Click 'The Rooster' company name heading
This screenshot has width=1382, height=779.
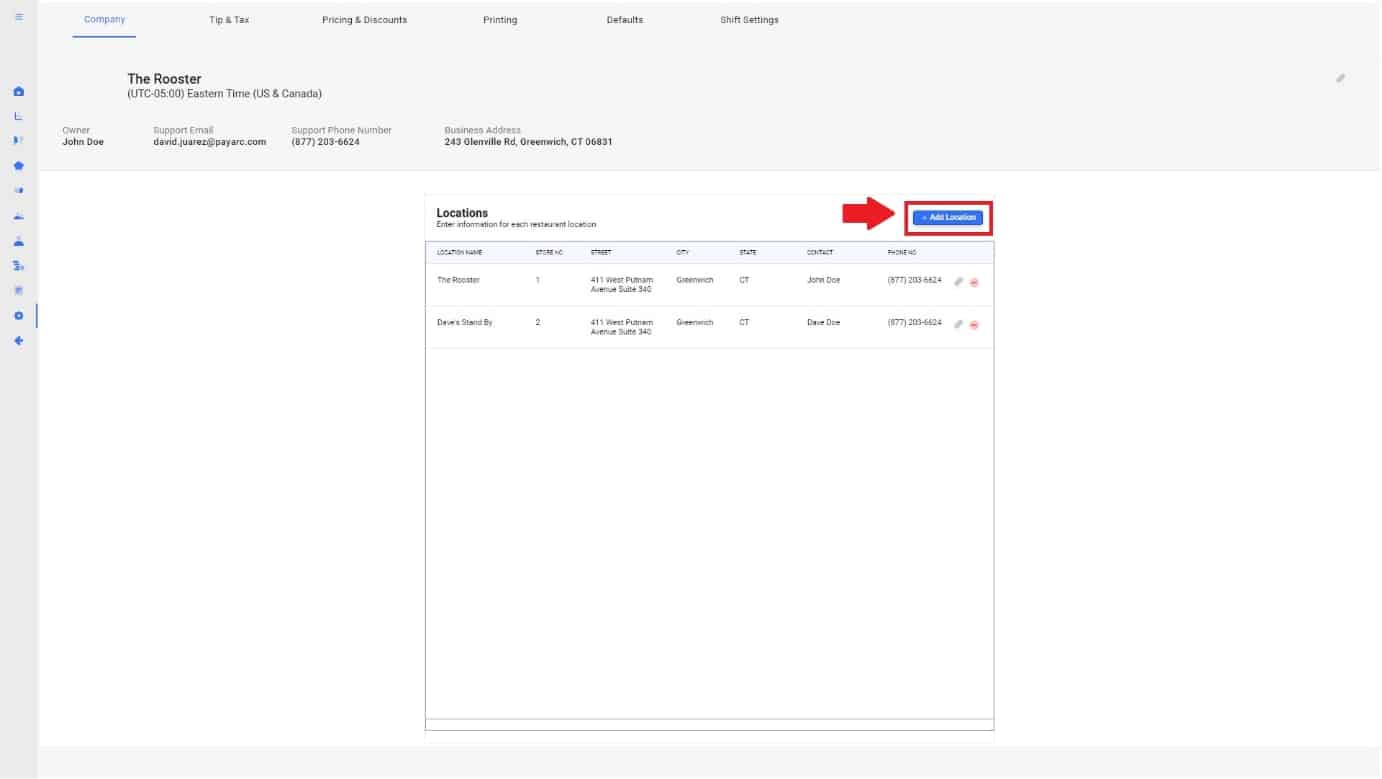164,79
